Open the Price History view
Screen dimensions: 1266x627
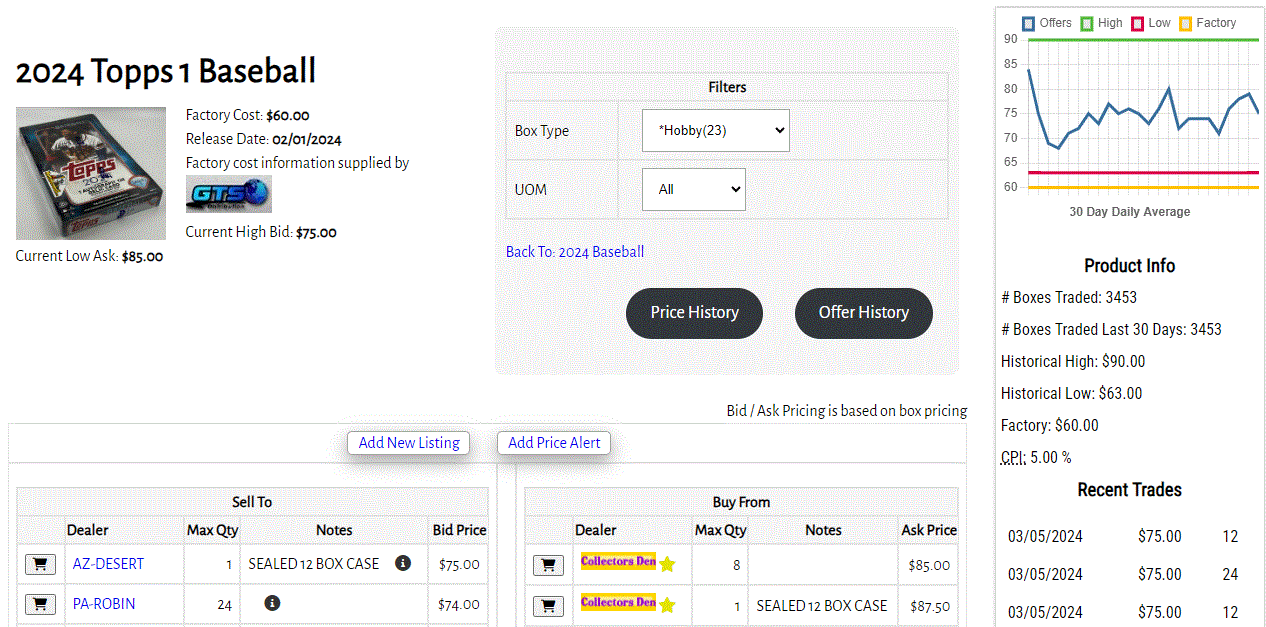[694, 313]
